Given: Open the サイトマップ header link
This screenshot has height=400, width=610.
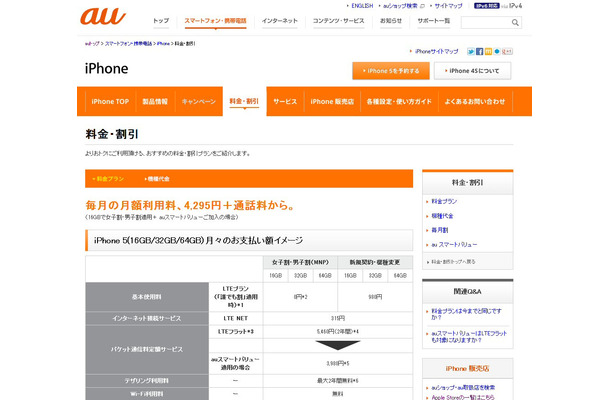Looking at the screenshot, I should (448, 6).
